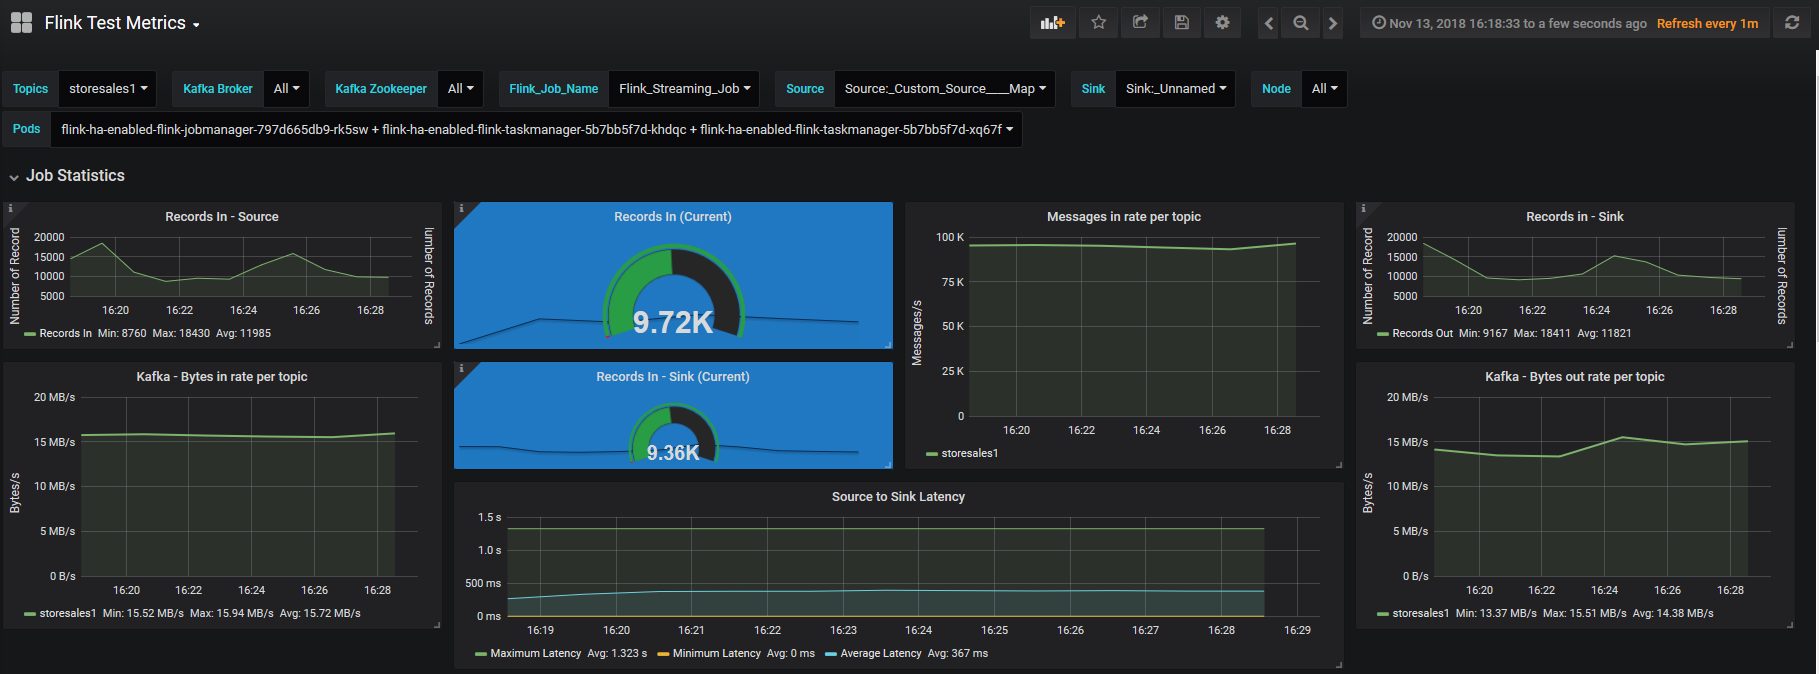Click the Save dashboard icon

click(1181, 23)
